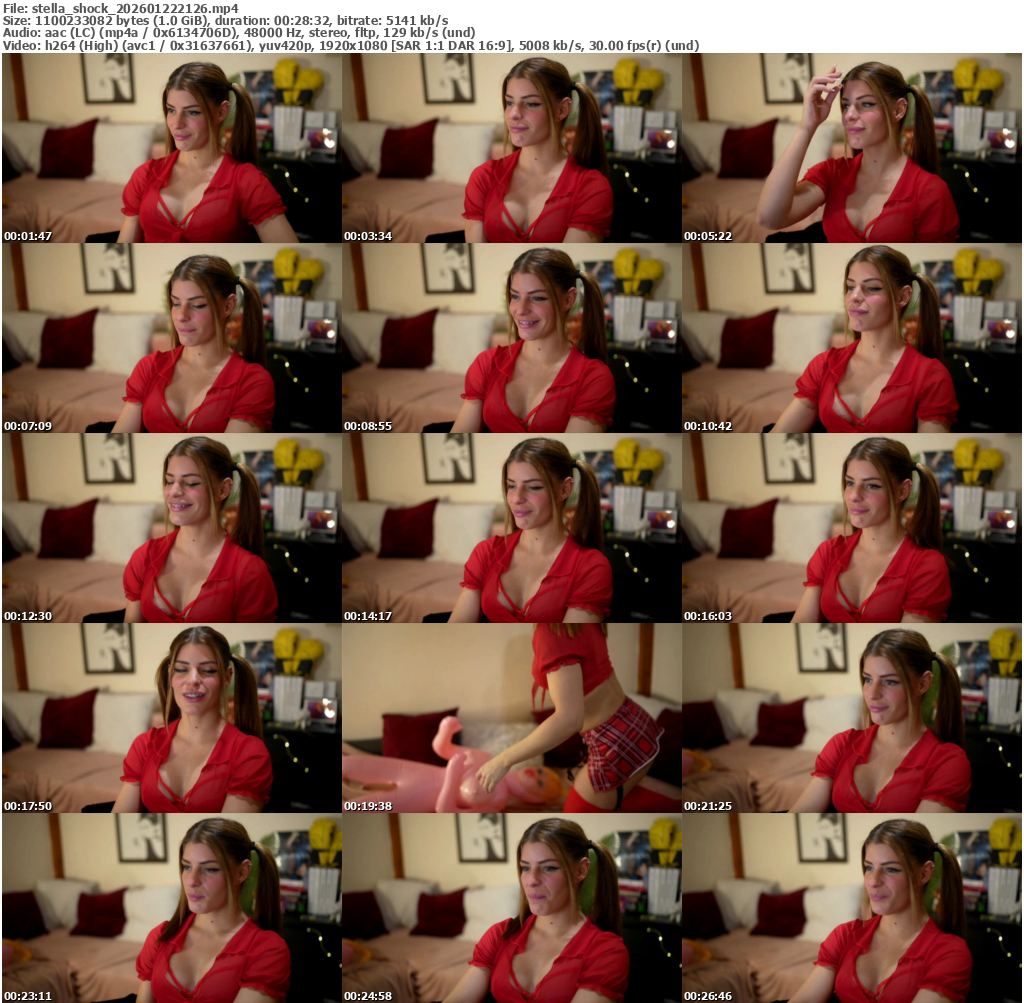Click the frame timestamped 00:10:42

click(x=852, y=338)
